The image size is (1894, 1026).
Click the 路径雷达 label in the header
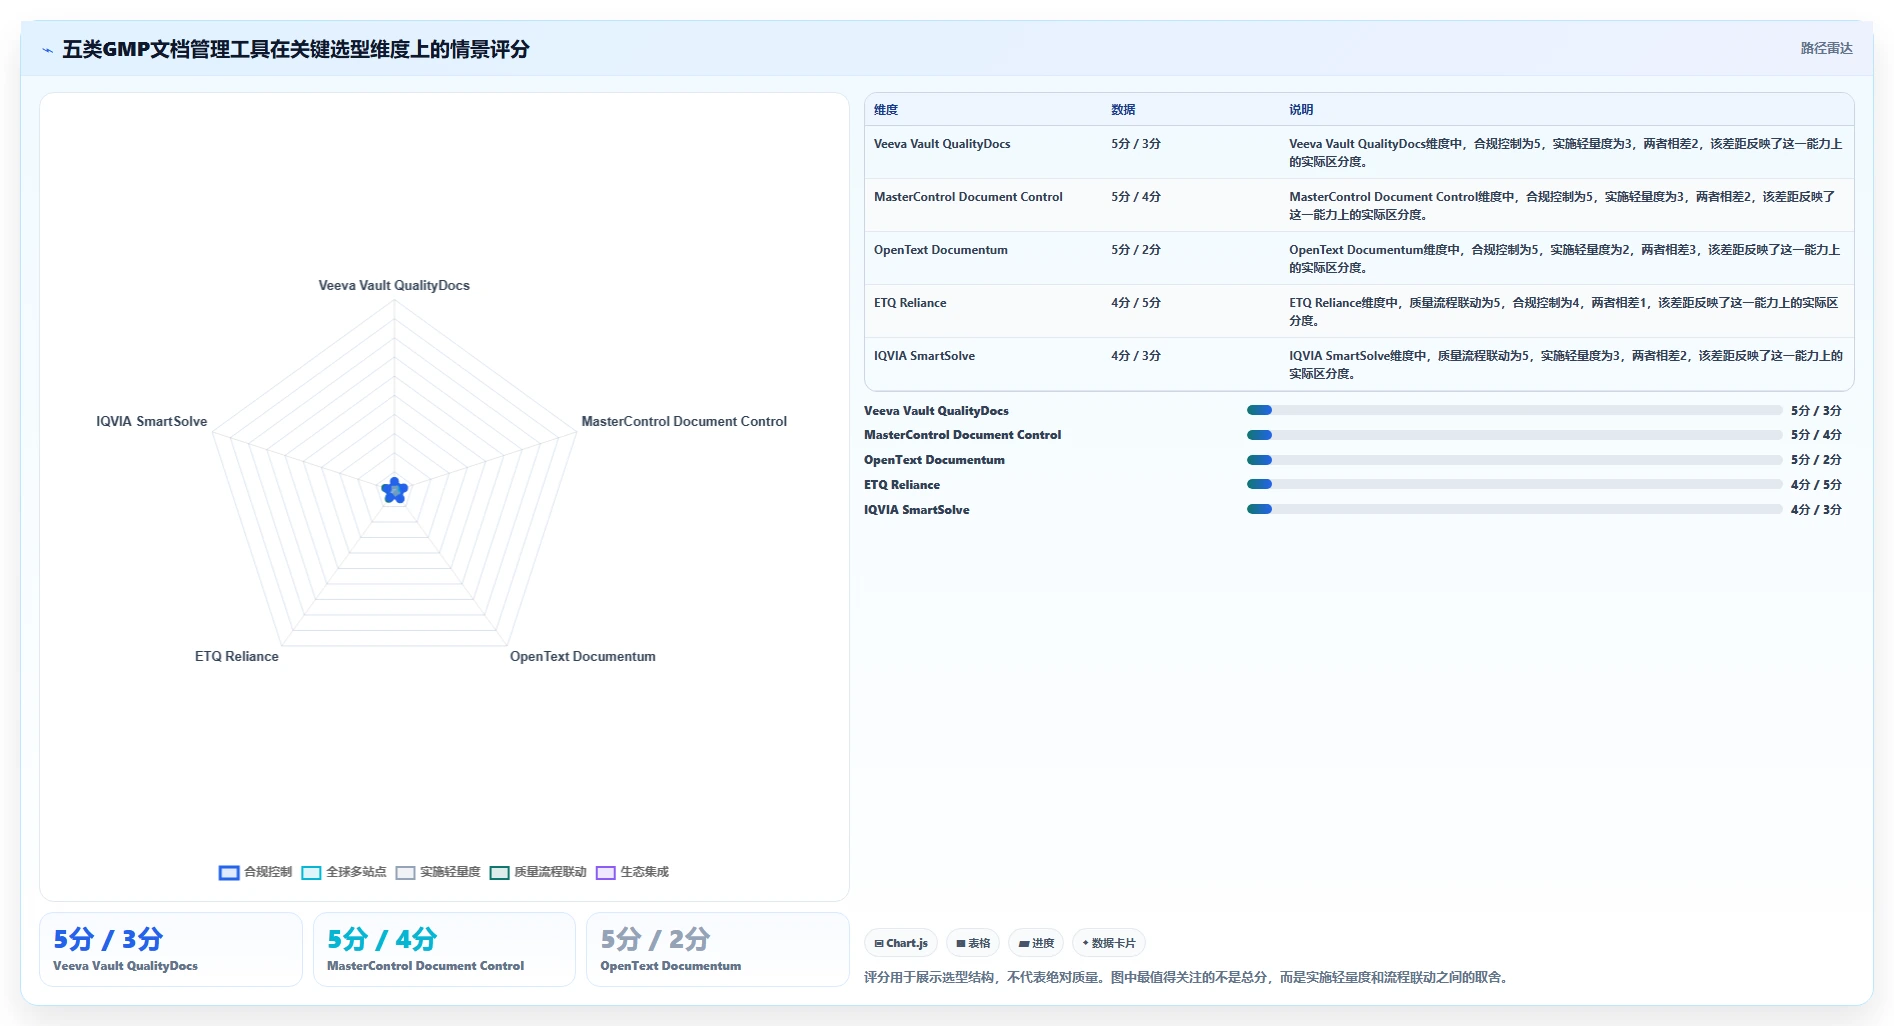click(x=1826, y=48)
